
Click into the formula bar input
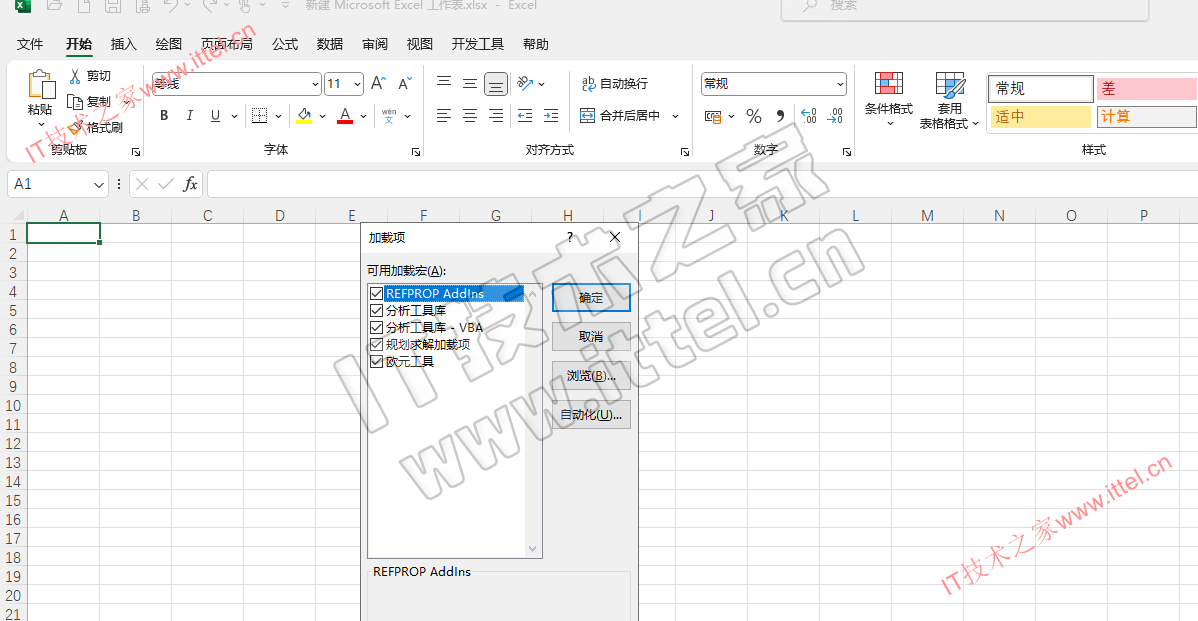point(702,184)
